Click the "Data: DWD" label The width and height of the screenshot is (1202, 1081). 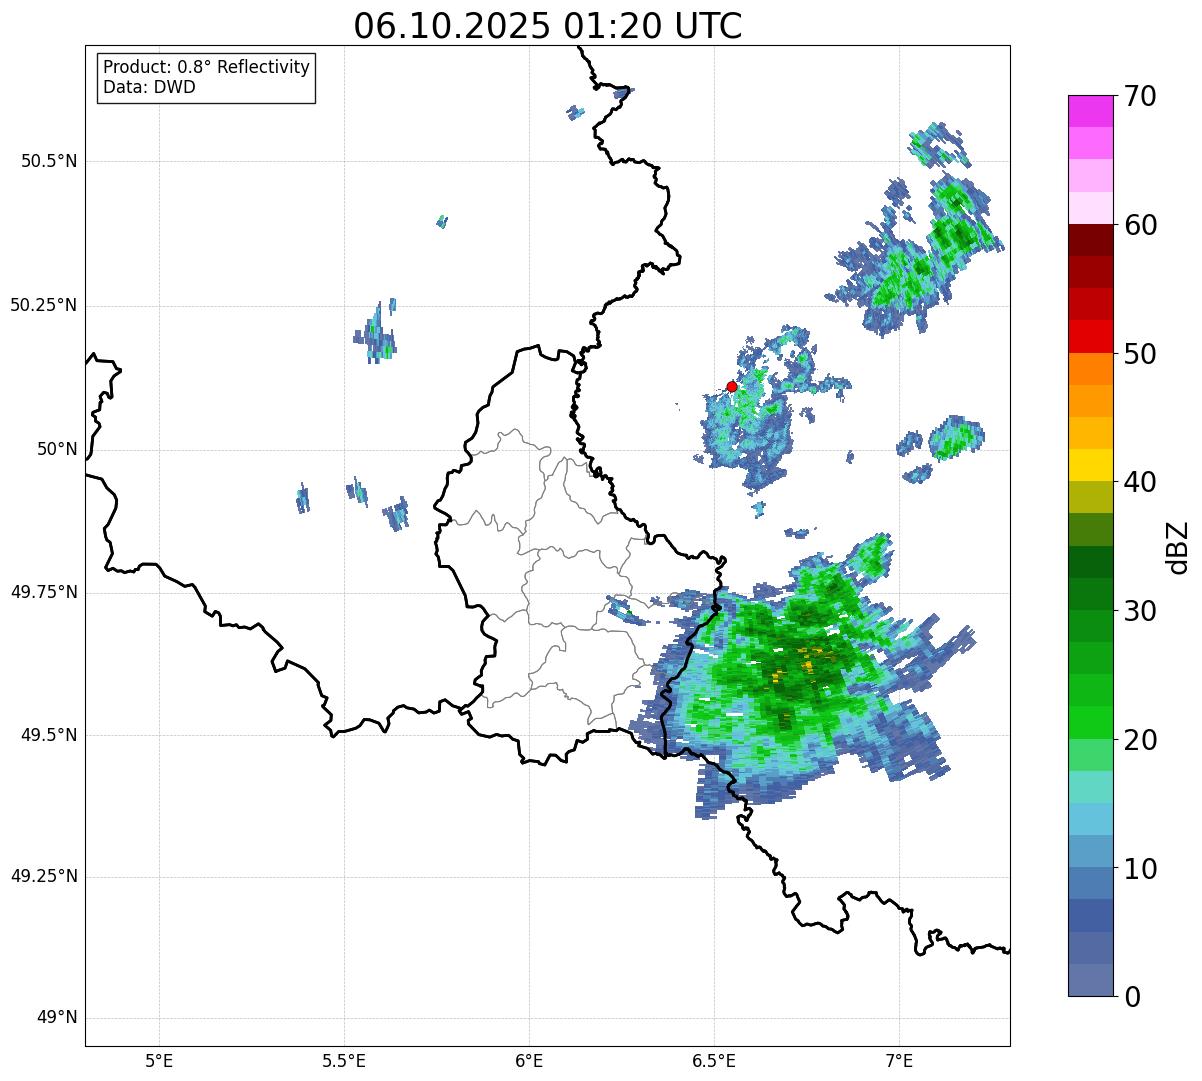click(149, 87)
